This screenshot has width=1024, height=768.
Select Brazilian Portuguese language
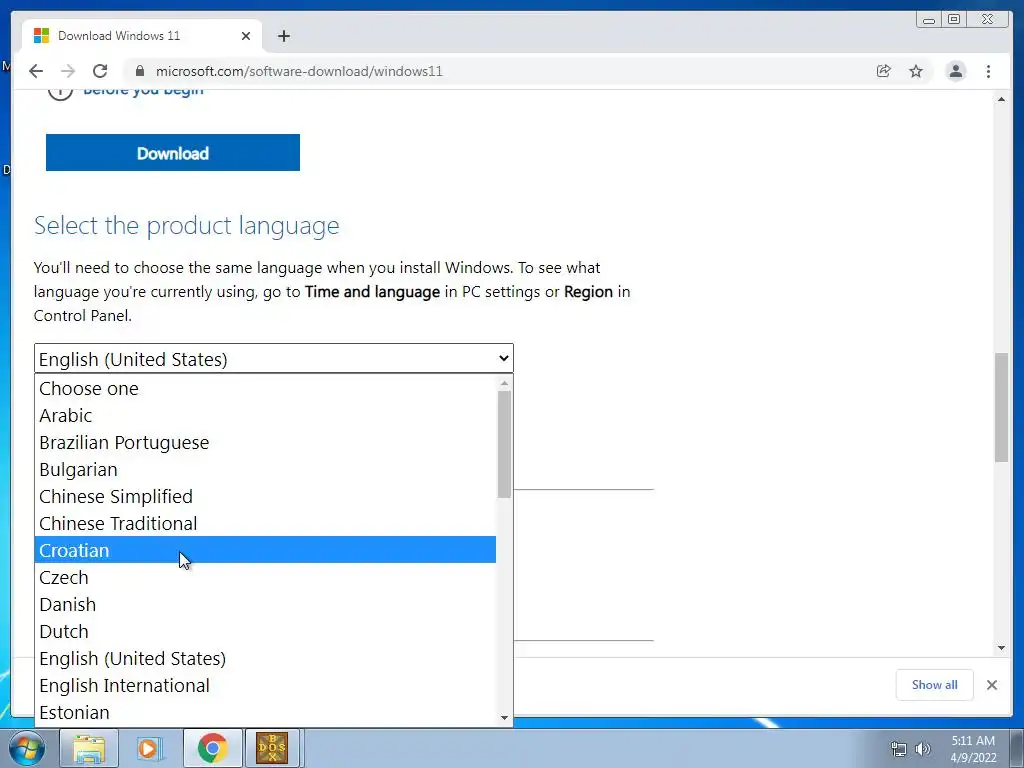point(265,442)
